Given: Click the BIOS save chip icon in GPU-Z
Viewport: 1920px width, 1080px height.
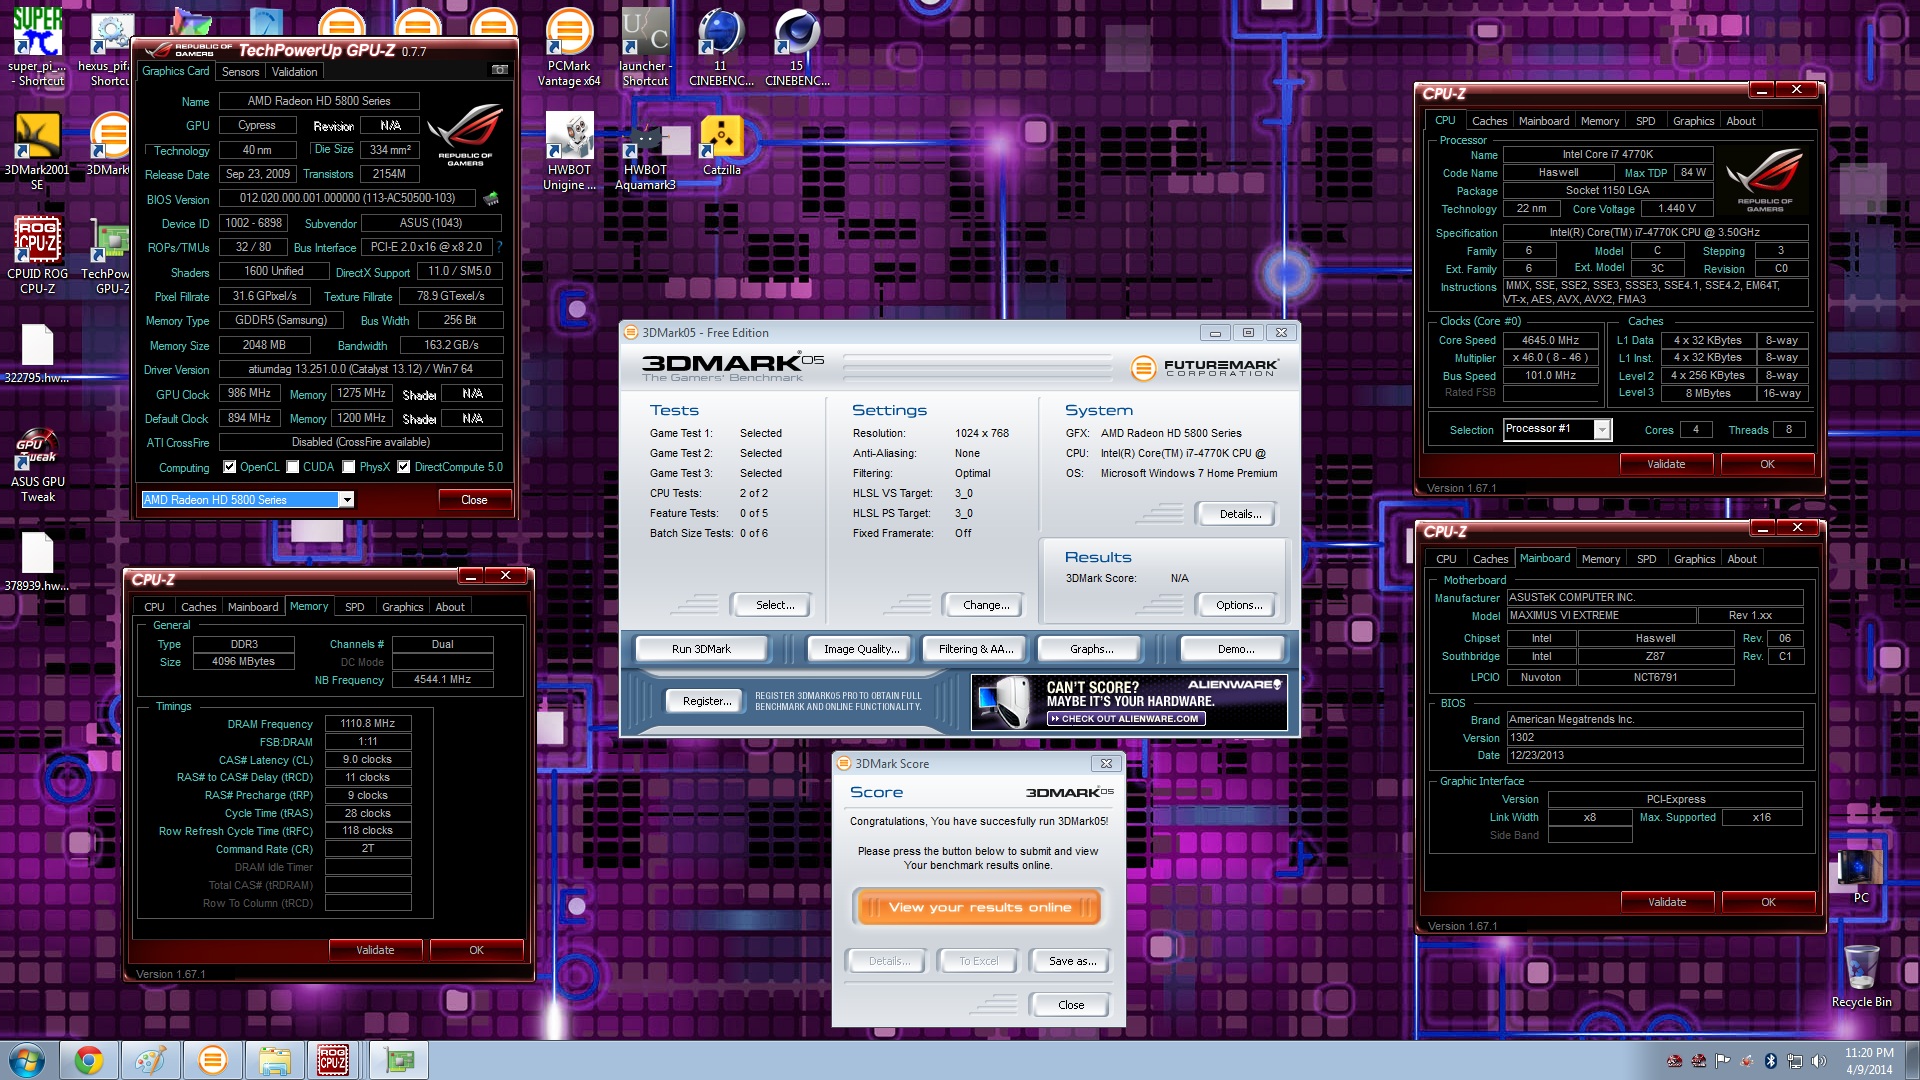Looking at the screenshot, I should coord(491,198).
